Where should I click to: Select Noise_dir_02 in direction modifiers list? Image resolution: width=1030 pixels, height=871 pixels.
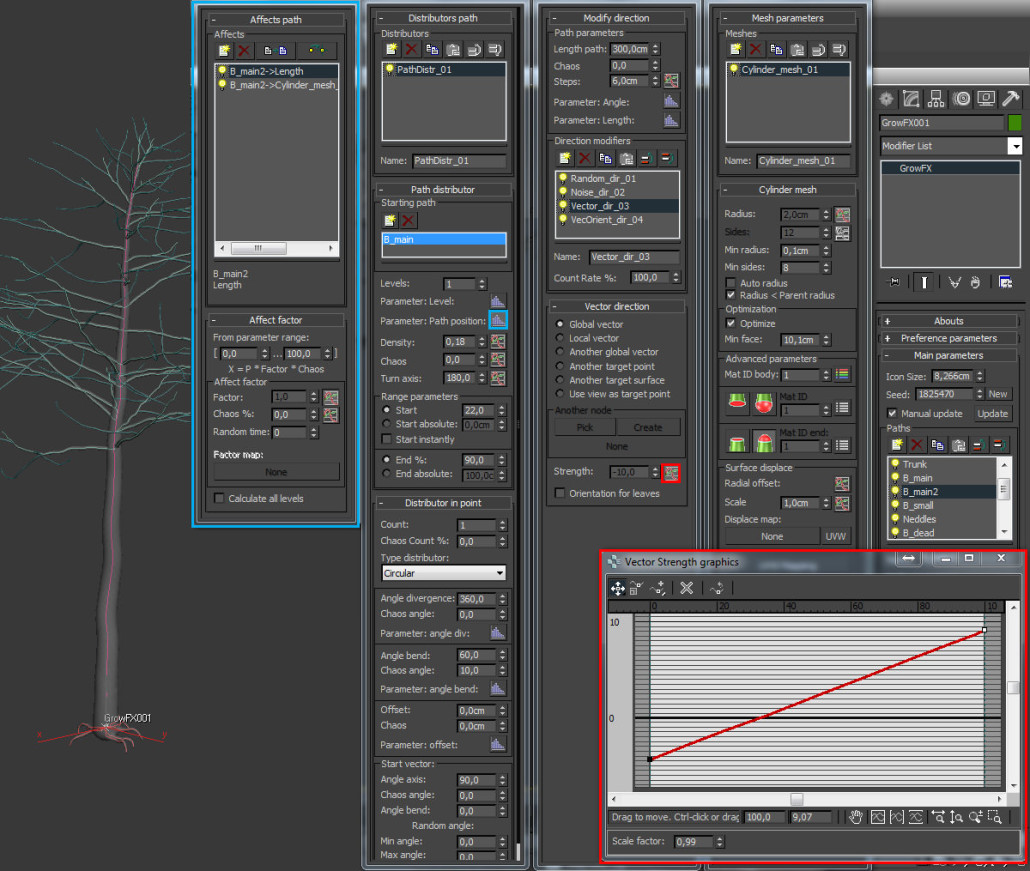[597, 192]
